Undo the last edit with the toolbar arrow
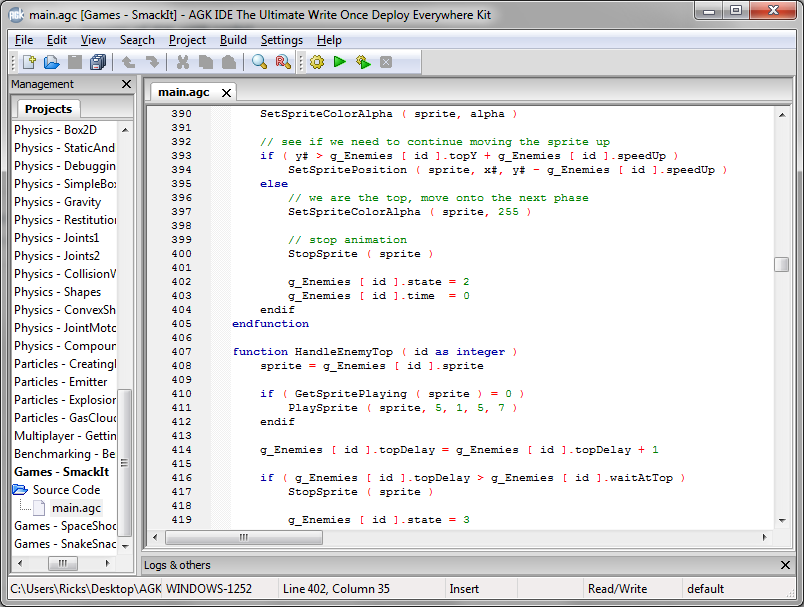The width and height of the screenshot is (804, 607). 128,62
